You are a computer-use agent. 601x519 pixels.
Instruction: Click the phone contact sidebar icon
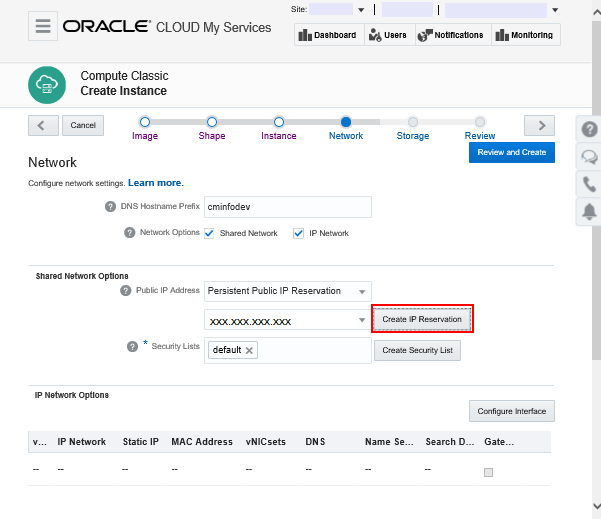589,184
